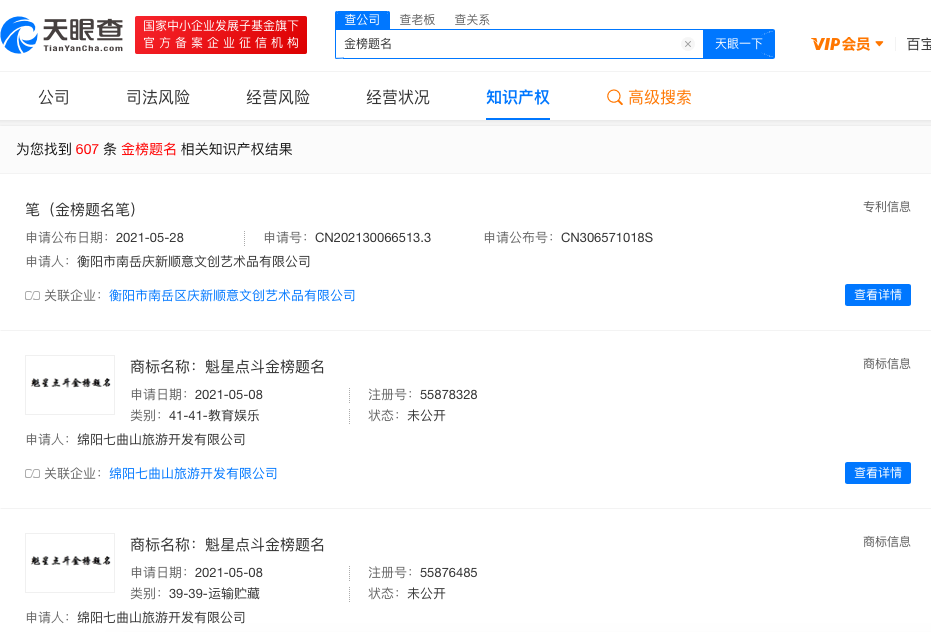Viewport: 931px width, 632px height.
Task: Open trademark image for registration 55878328
Action: [x=70, y=385]
